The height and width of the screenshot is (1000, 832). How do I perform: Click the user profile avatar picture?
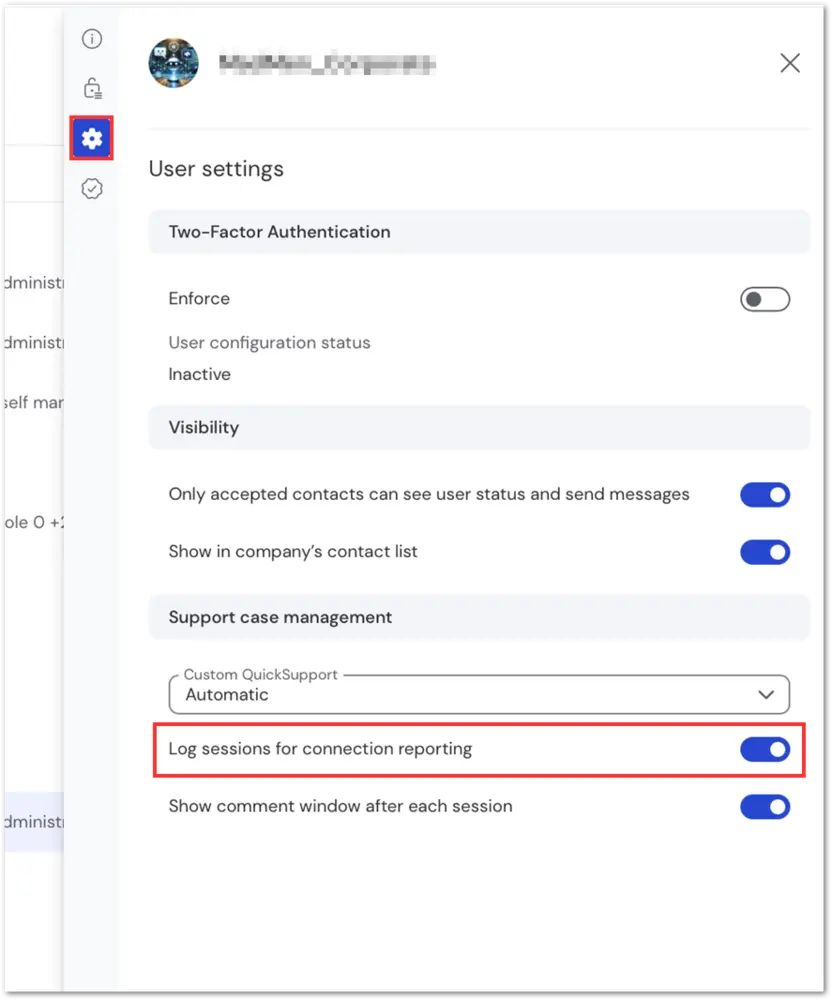pos(173,63)
